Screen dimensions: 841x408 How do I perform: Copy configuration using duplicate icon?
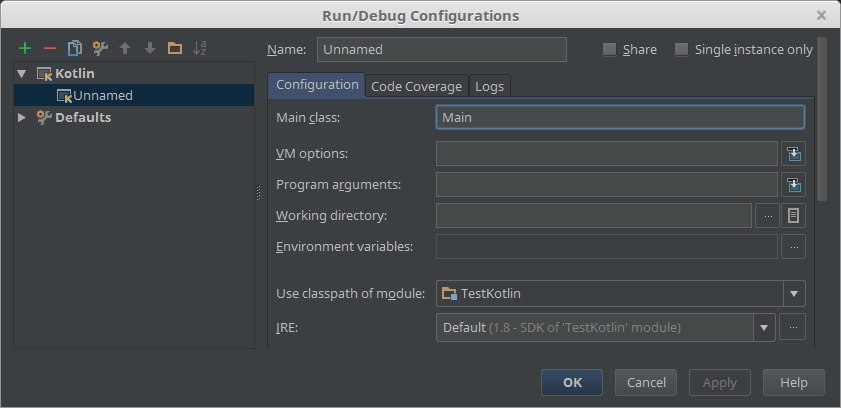(75, 49)
